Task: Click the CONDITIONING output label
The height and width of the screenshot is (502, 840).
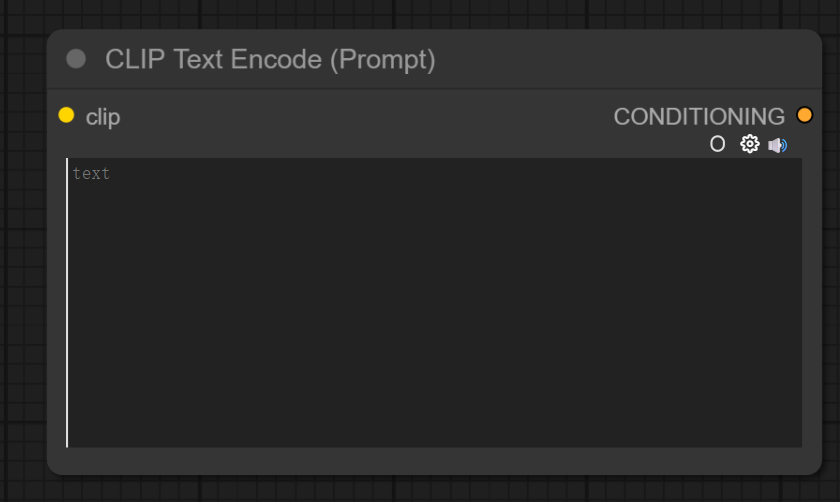Action: (x=699, y=117)
